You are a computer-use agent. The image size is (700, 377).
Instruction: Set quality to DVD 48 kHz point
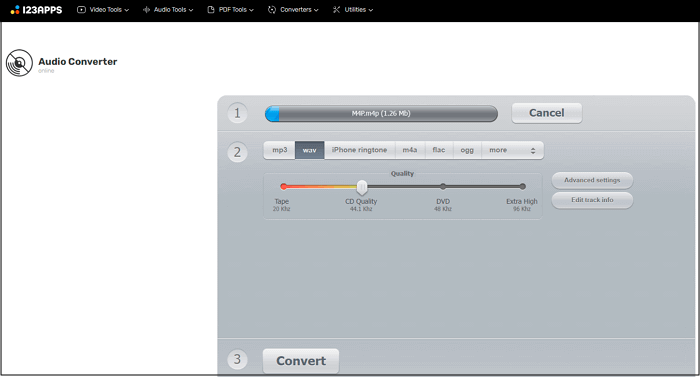tap(443, 186)
